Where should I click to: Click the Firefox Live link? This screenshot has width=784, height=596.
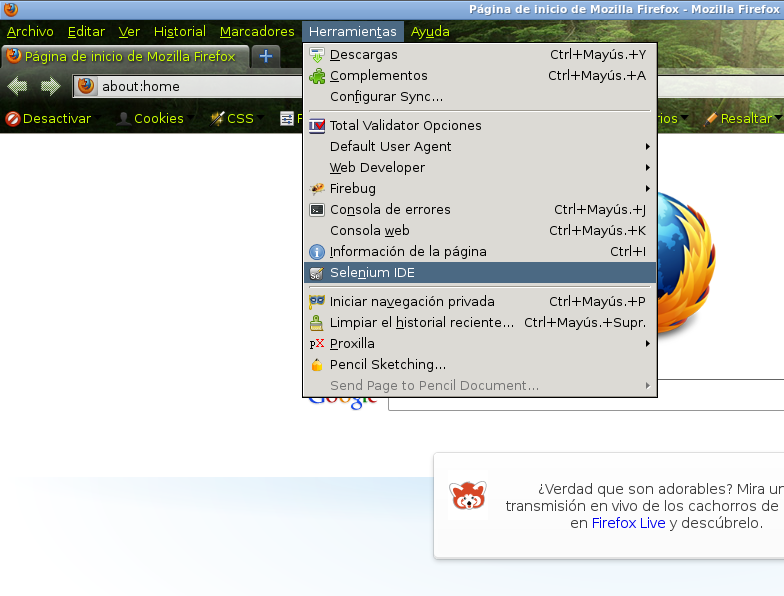(x=628, y=523)
